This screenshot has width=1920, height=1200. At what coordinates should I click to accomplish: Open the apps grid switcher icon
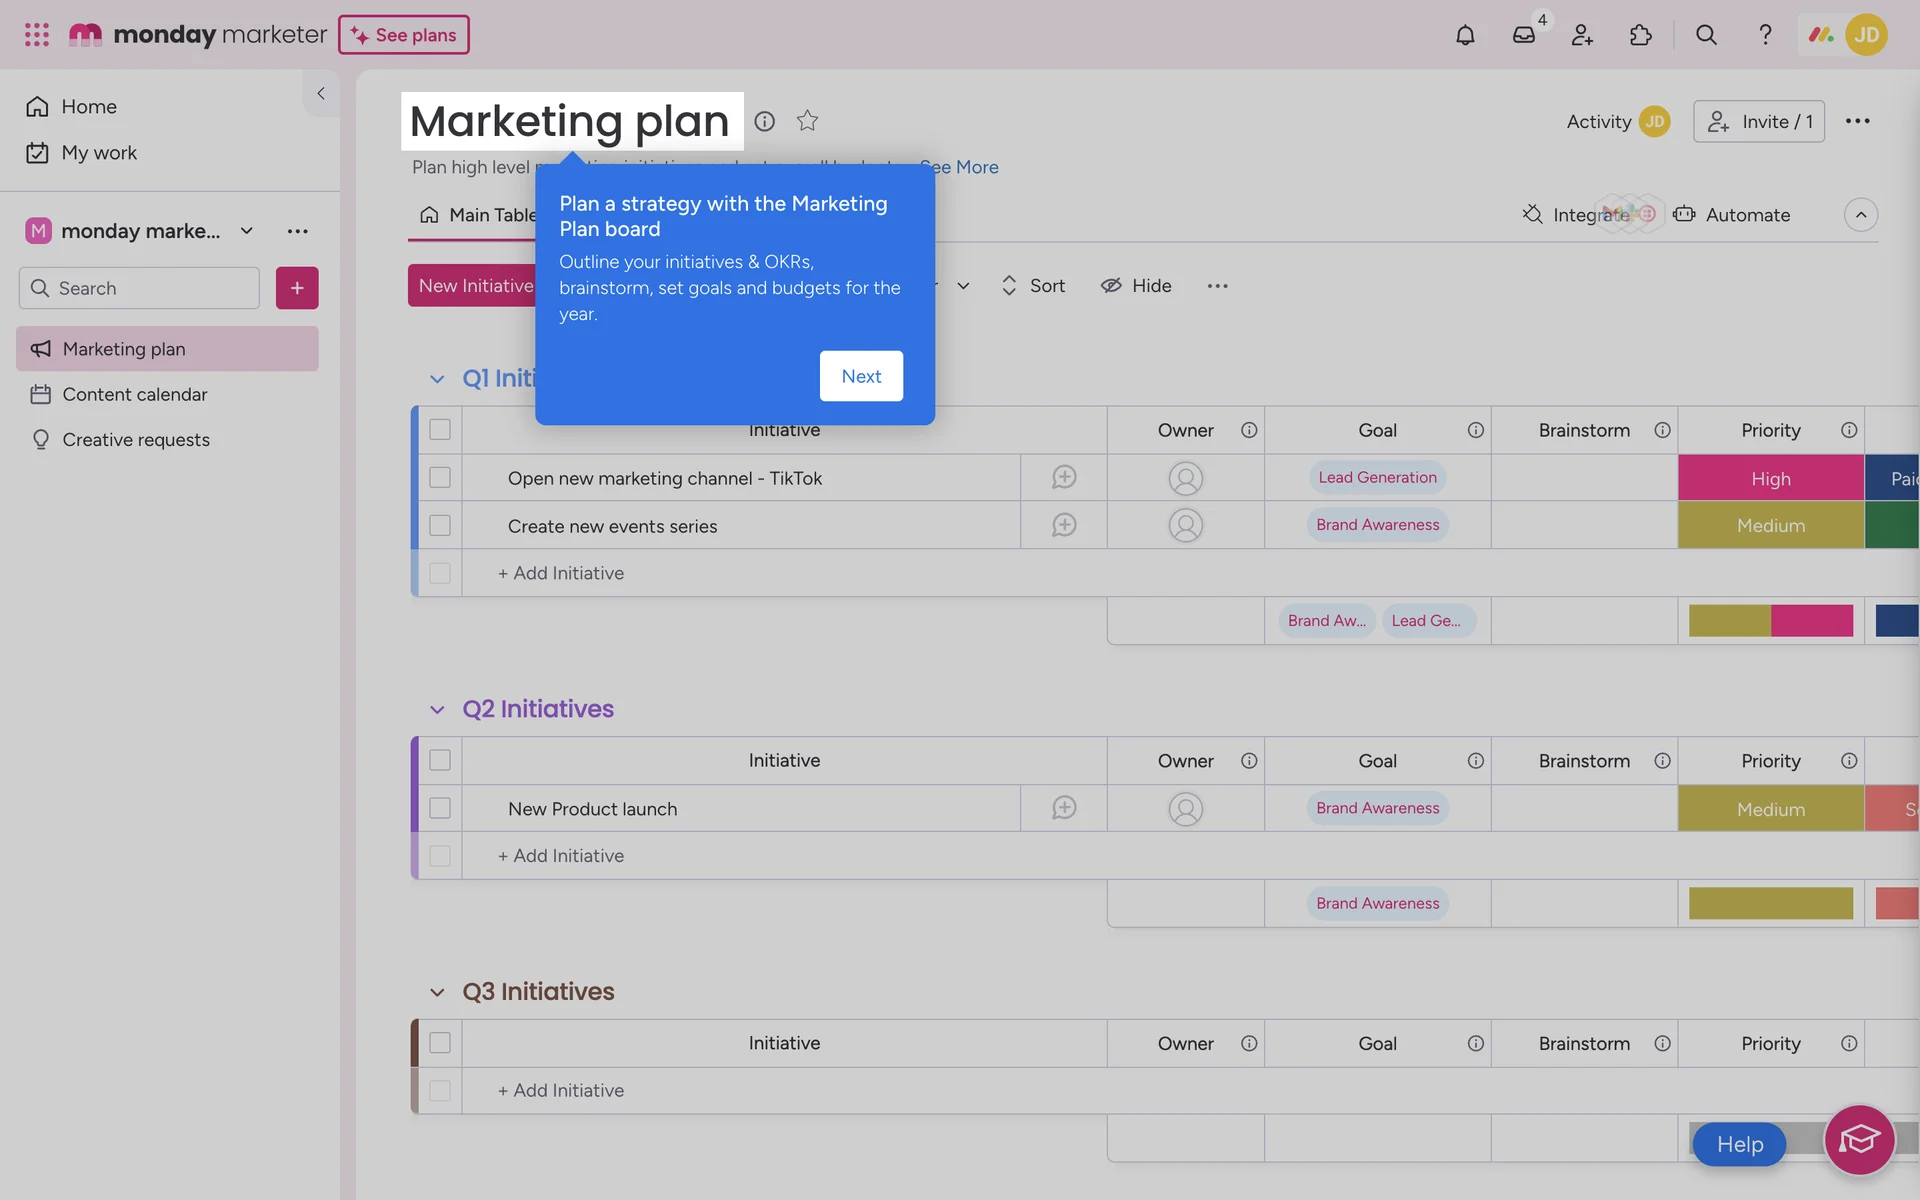coord(37,35)
